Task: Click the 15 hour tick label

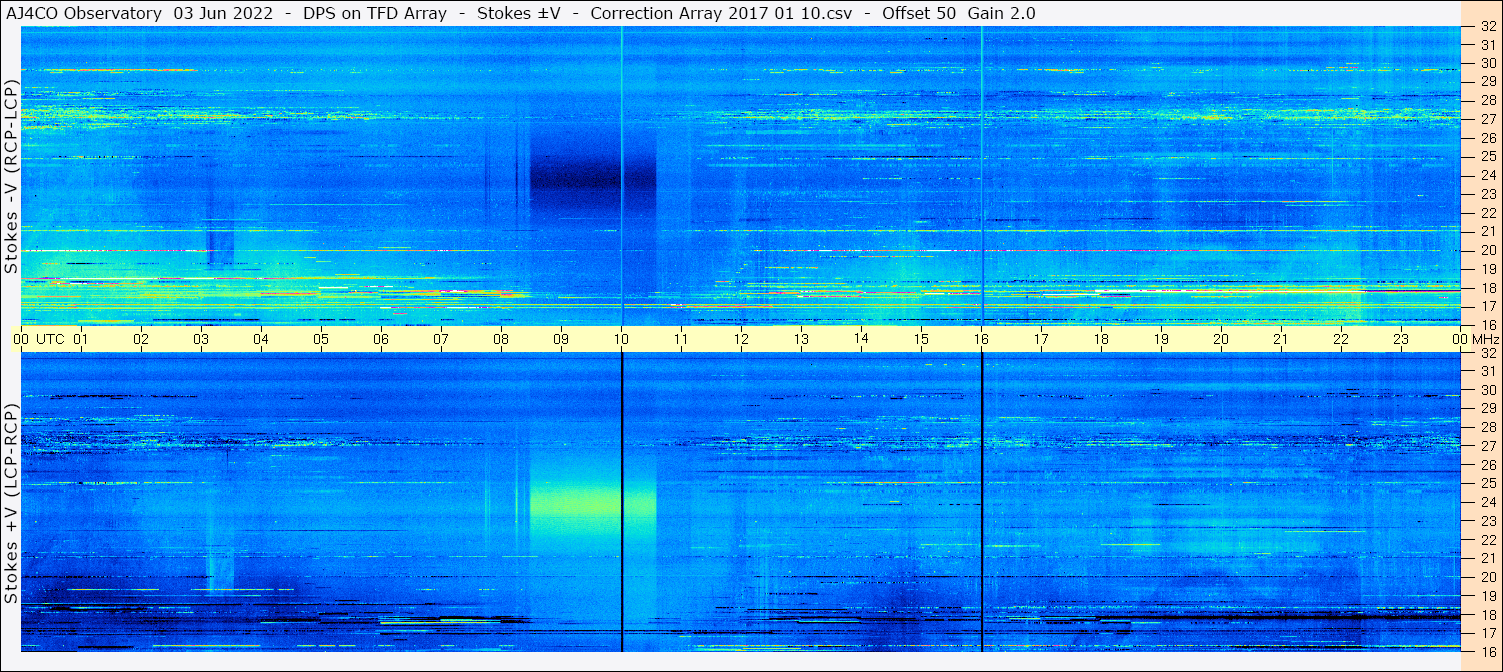Action: coord(921,339)
